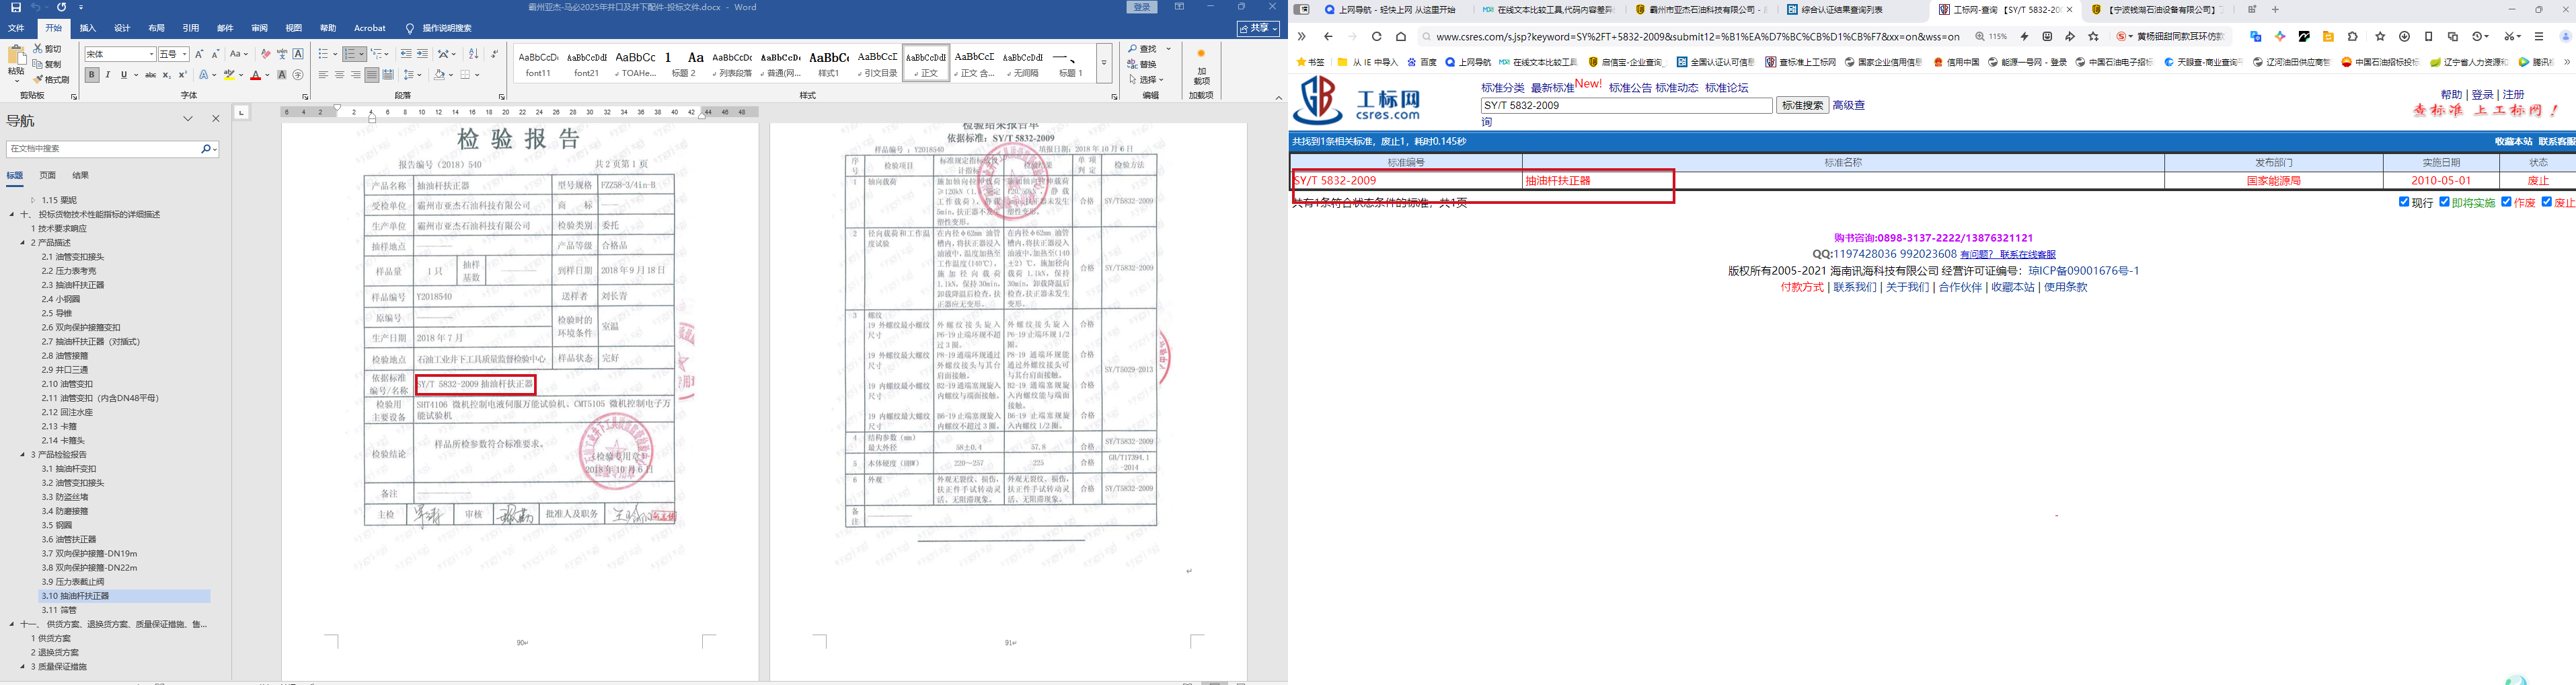Collapse the '3 产品检验报告' navigation heading

(x=23, y=455)
